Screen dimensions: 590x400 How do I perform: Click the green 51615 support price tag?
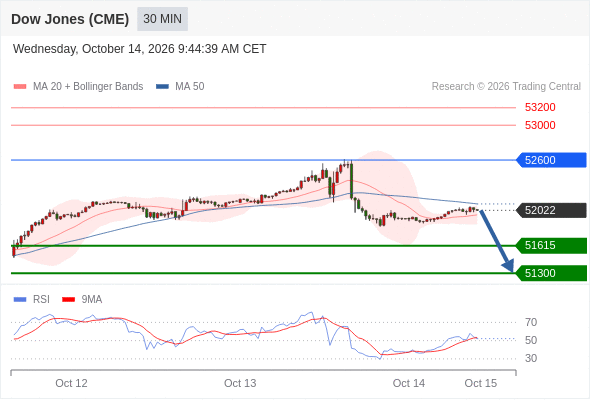pos(551,245)
